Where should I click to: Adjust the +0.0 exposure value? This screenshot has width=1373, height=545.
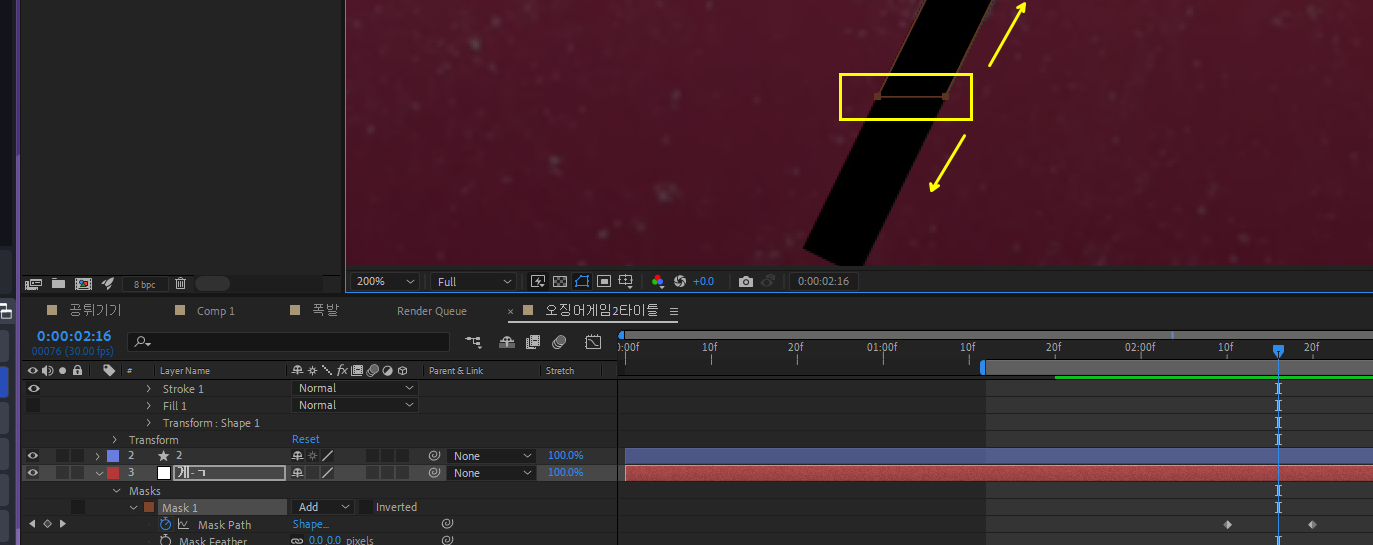(703, 281)
